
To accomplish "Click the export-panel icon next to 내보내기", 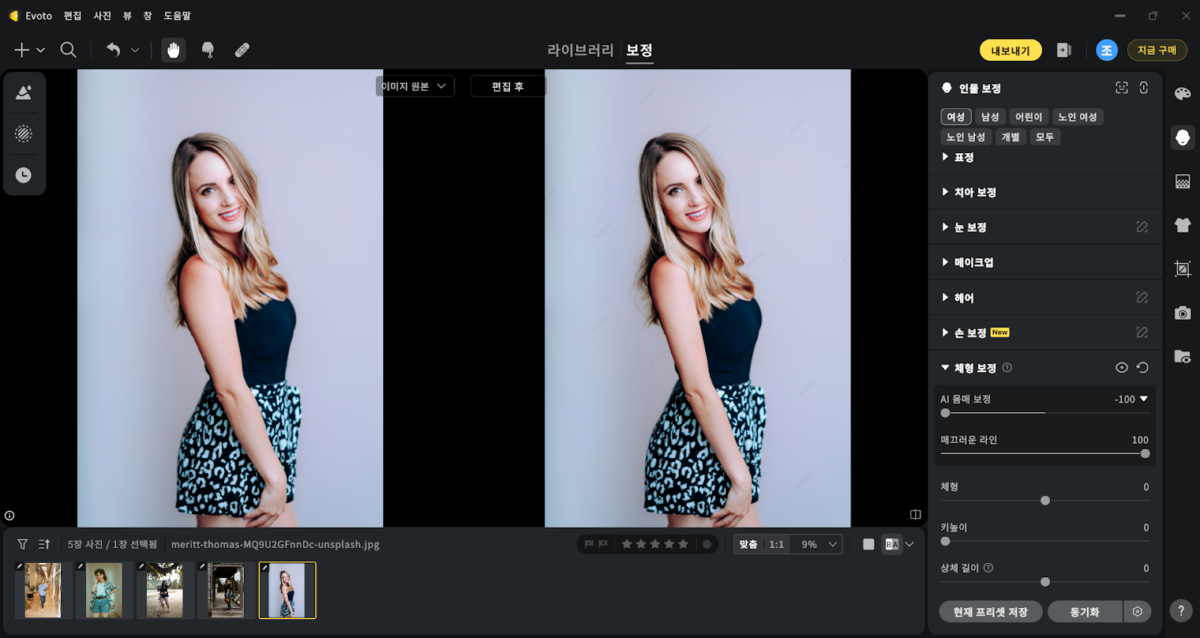I will [1064, 50].
